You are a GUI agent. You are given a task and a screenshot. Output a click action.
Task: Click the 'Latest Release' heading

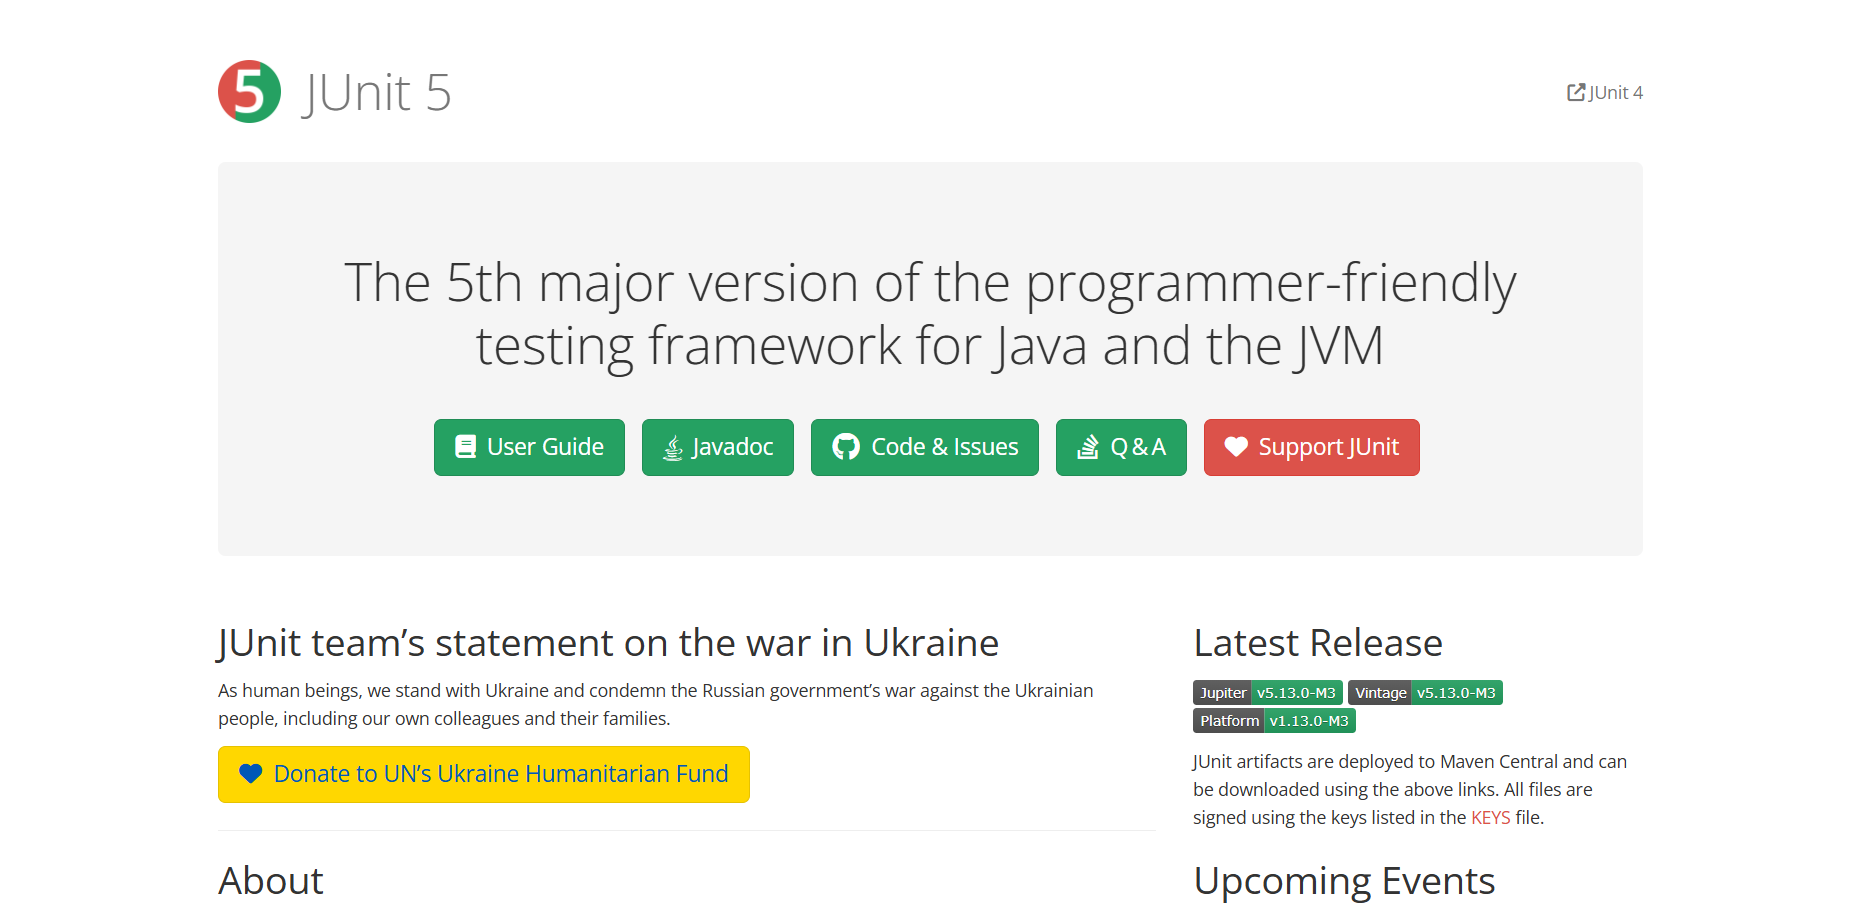pyautogui.click(x=1318, y=643)
